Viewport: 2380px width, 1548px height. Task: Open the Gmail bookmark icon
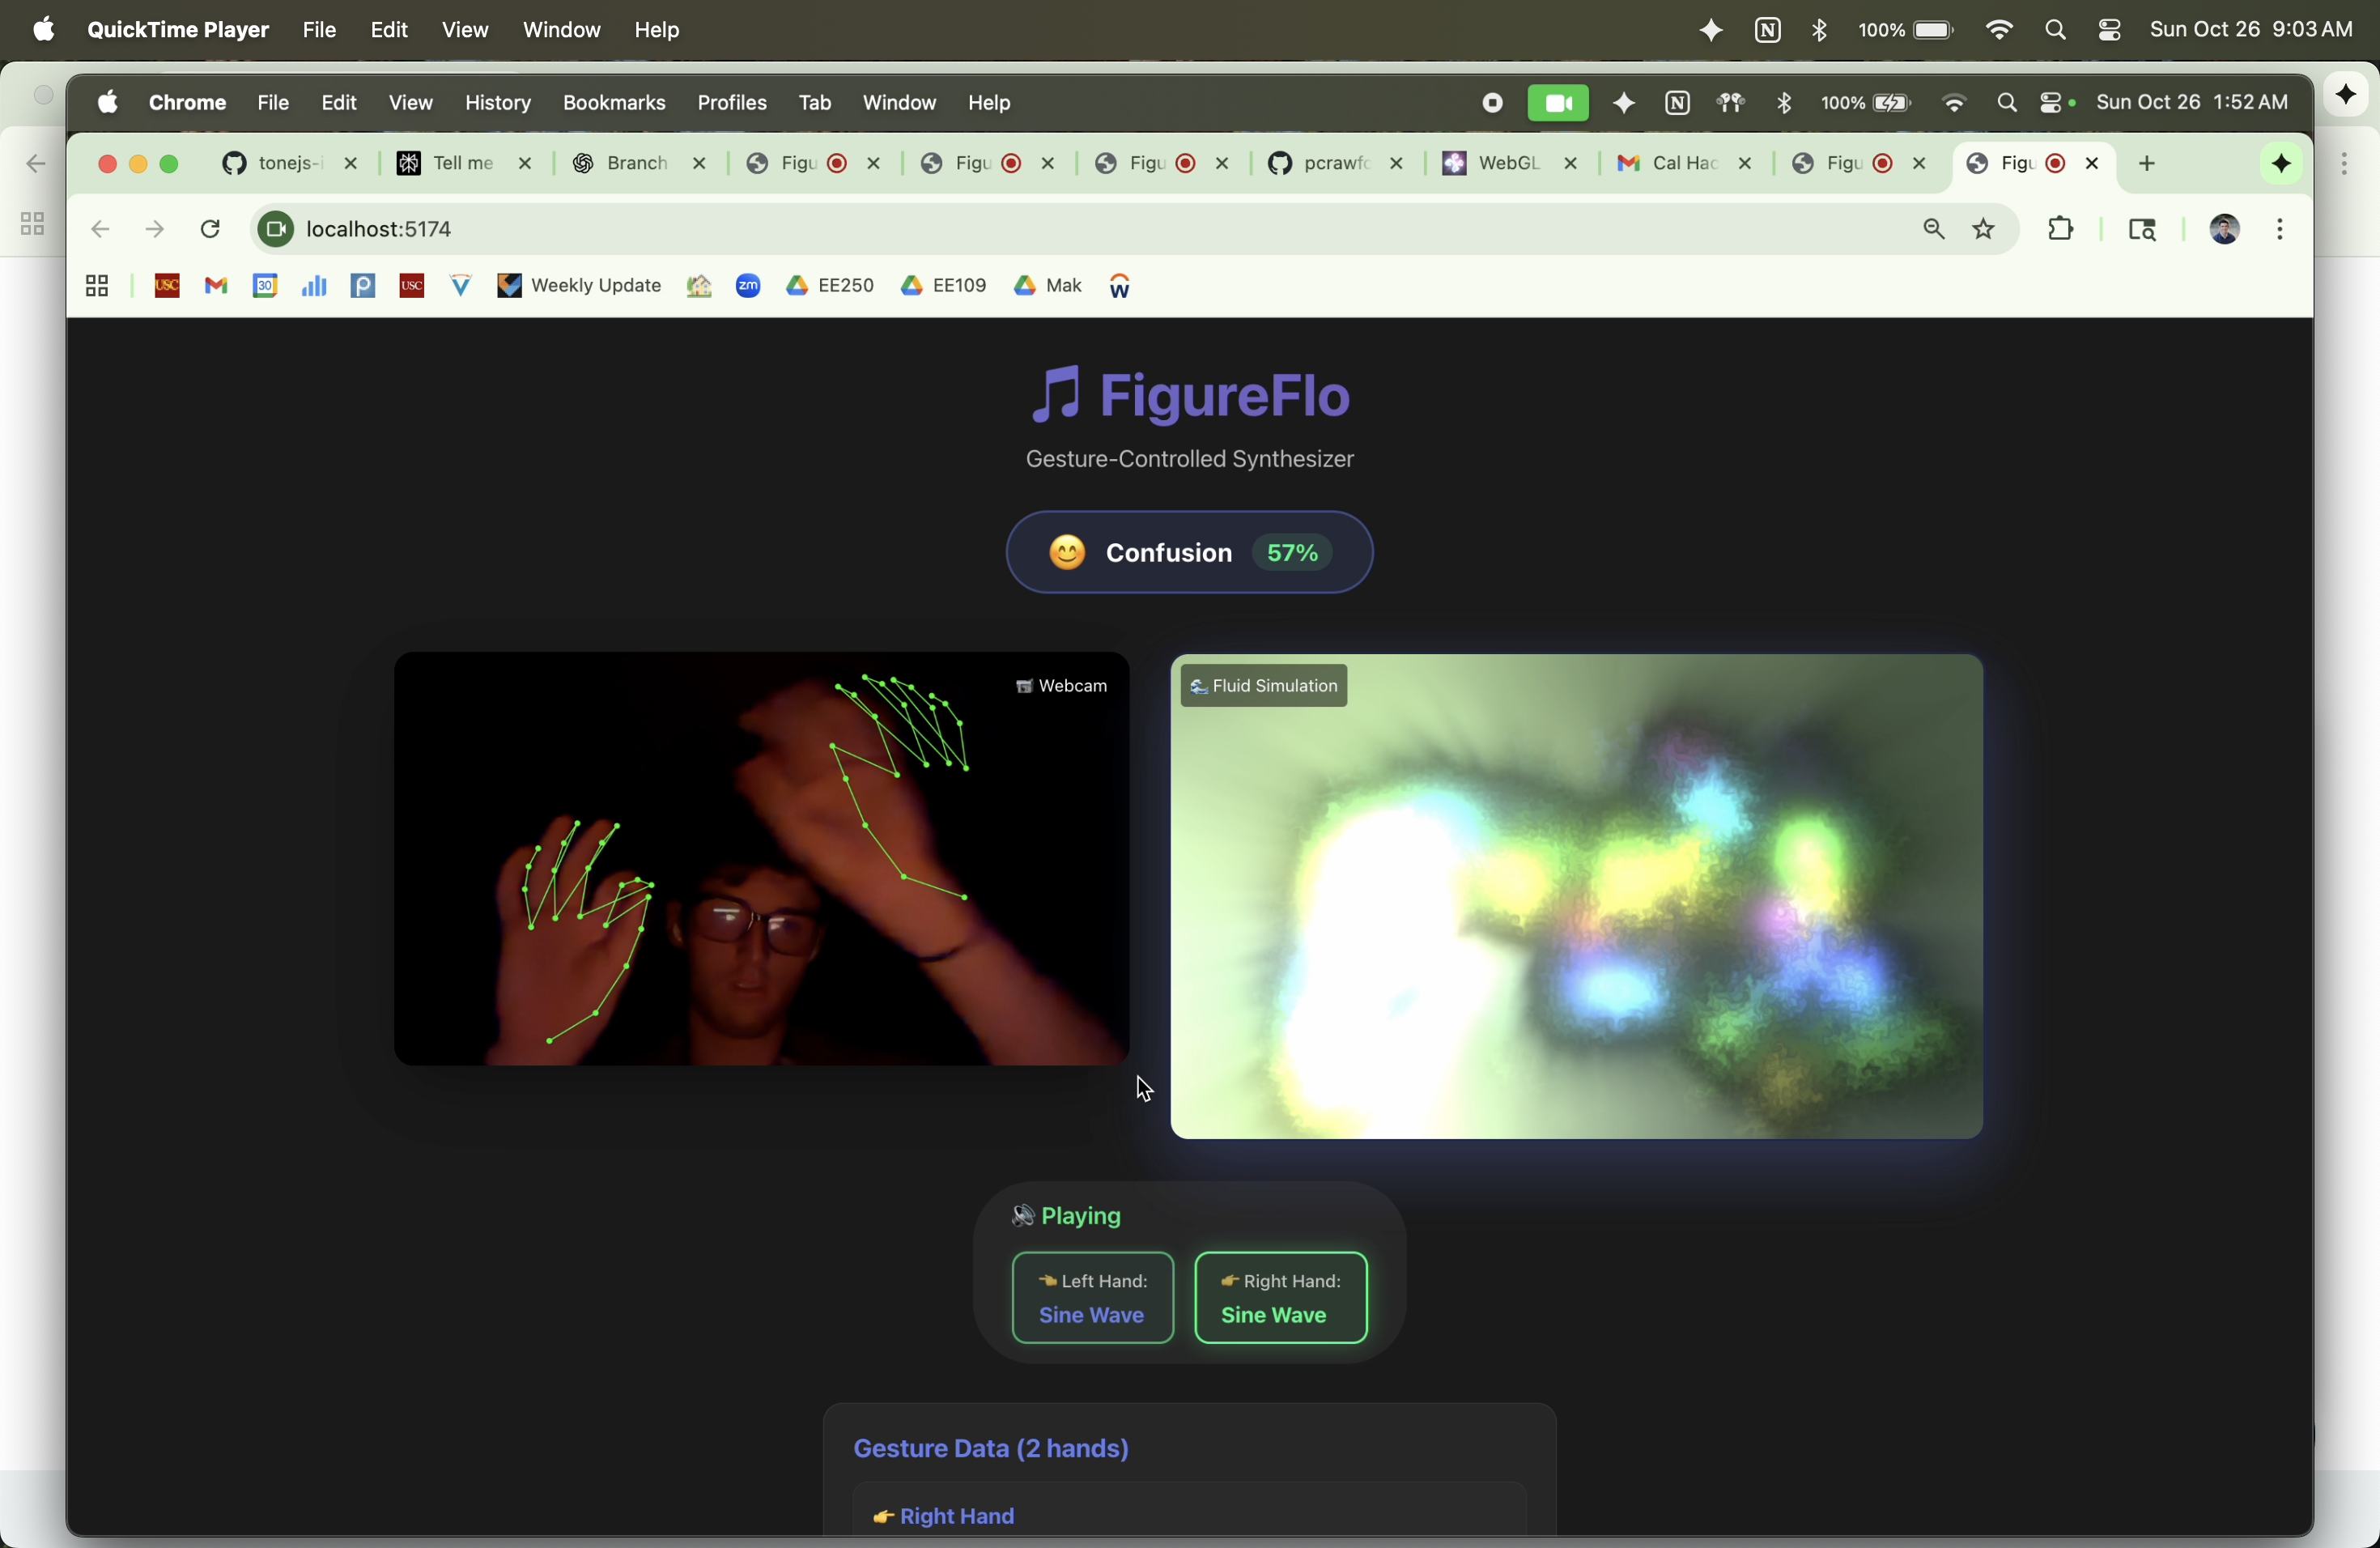(x=216, y=287)
